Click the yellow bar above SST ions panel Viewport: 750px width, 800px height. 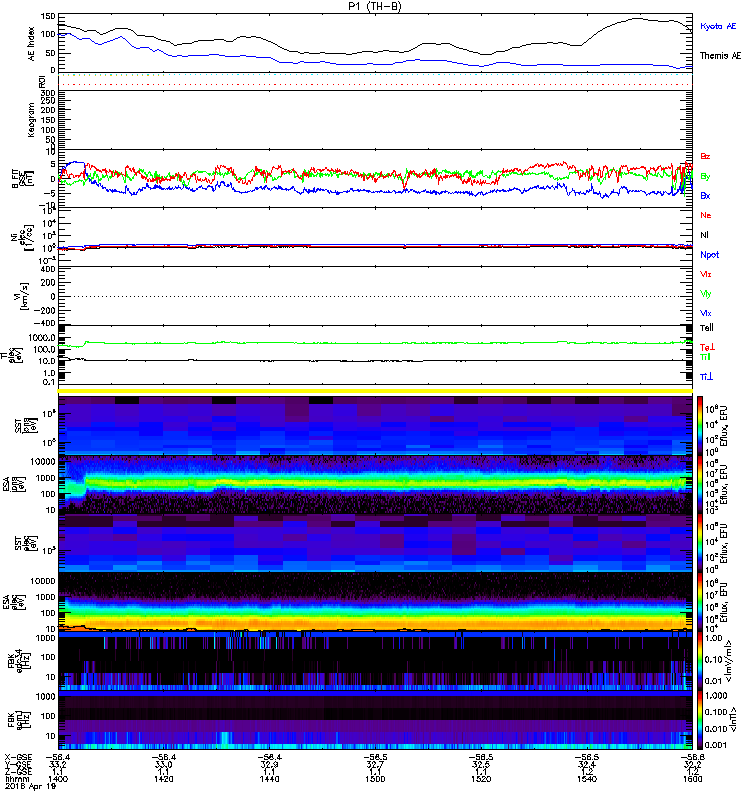point(375,391)
